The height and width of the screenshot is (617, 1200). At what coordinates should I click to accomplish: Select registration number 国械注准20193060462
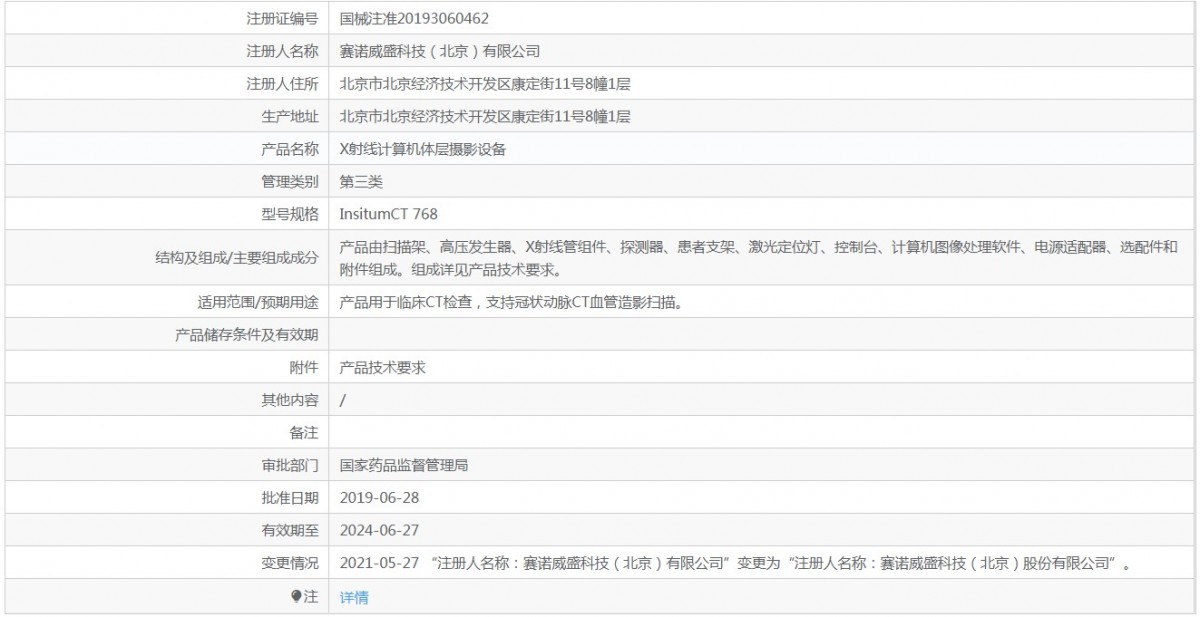(x=414, y=19)
